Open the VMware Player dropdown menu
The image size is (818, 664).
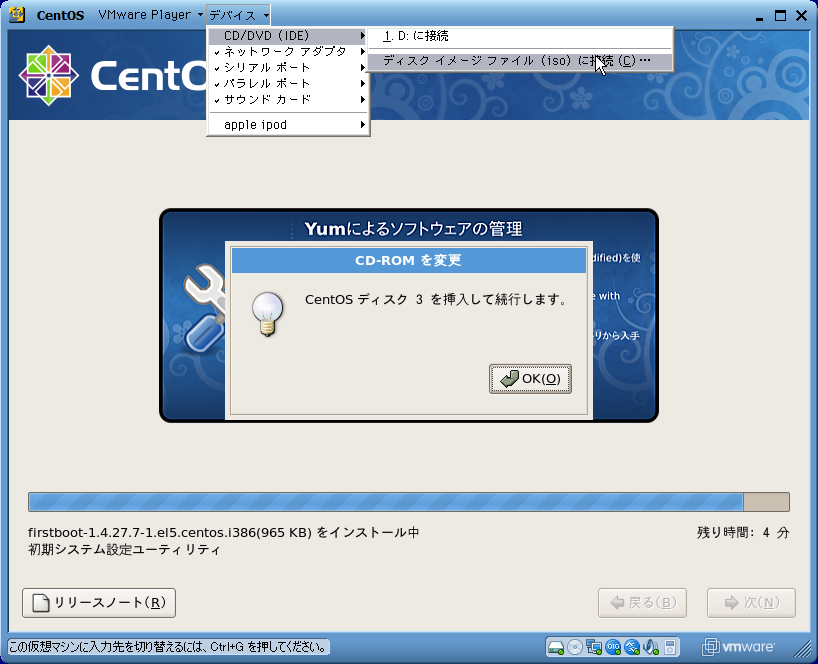click(x=150, y=15)
